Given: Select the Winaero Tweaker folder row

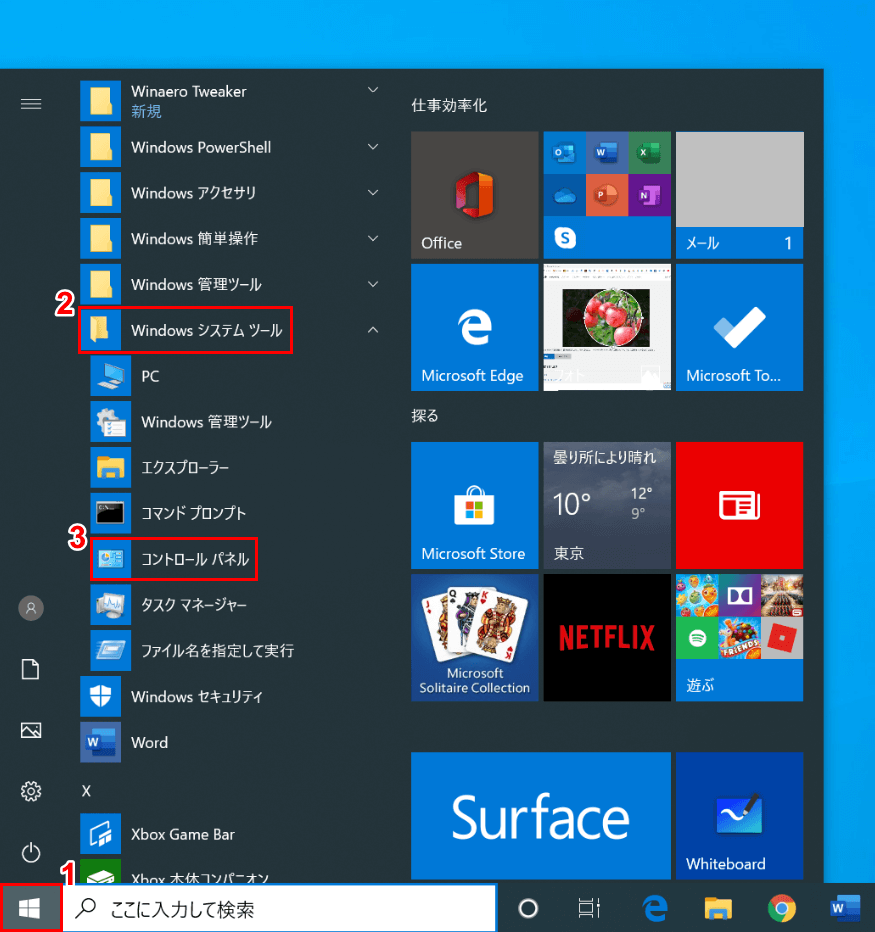Looking at the screenshot, I should coord(233,101).
